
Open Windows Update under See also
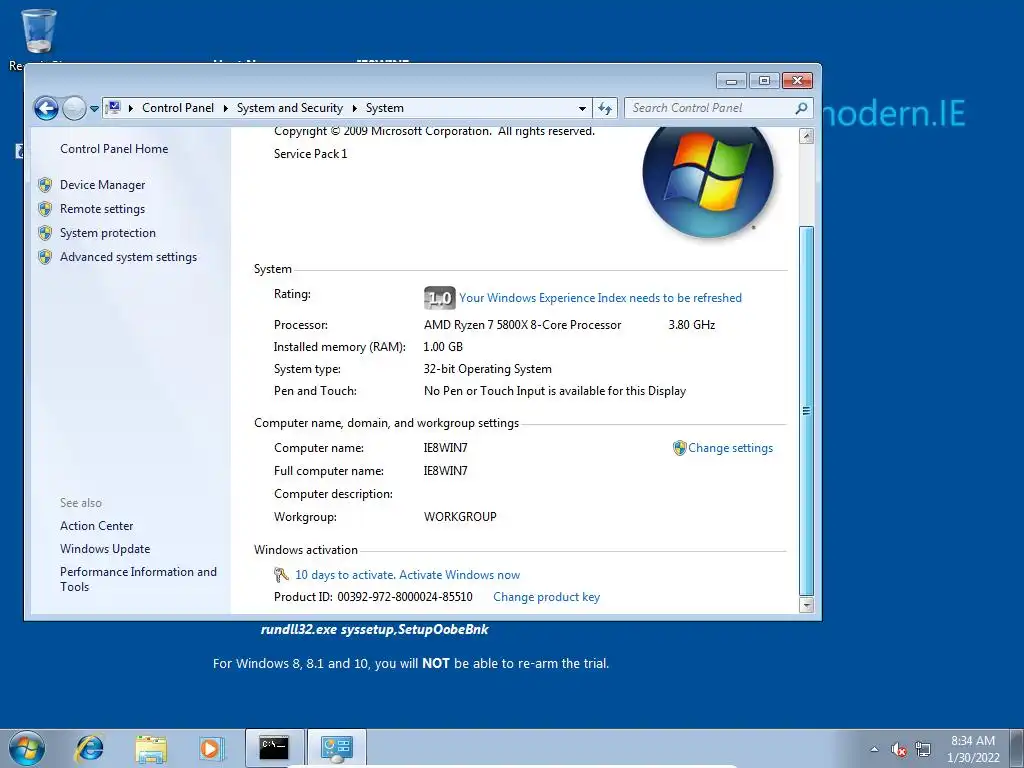pyautogui.click(x=105, y=549)
